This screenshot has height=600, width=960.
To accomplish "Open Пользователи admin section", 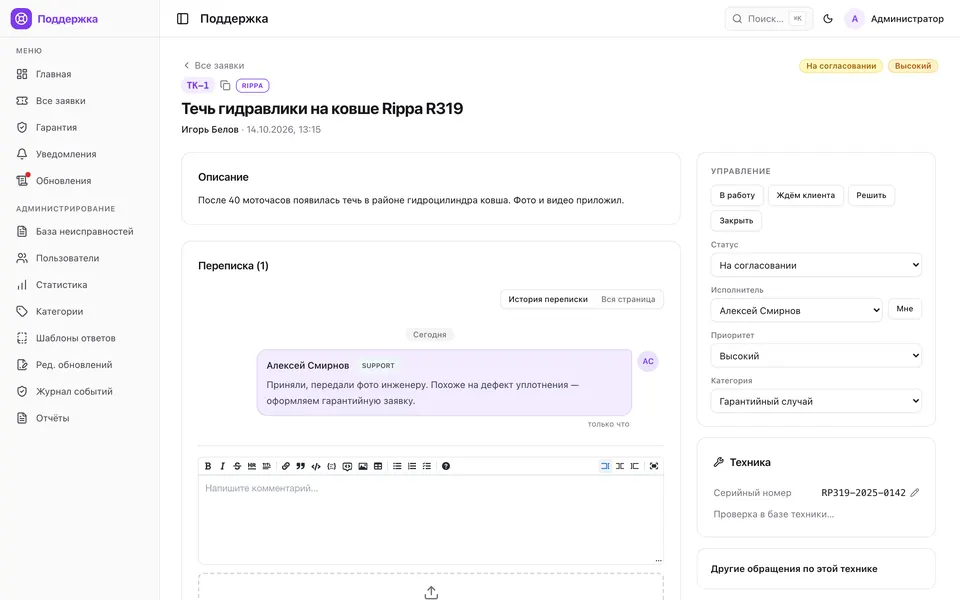I will 80,258.
